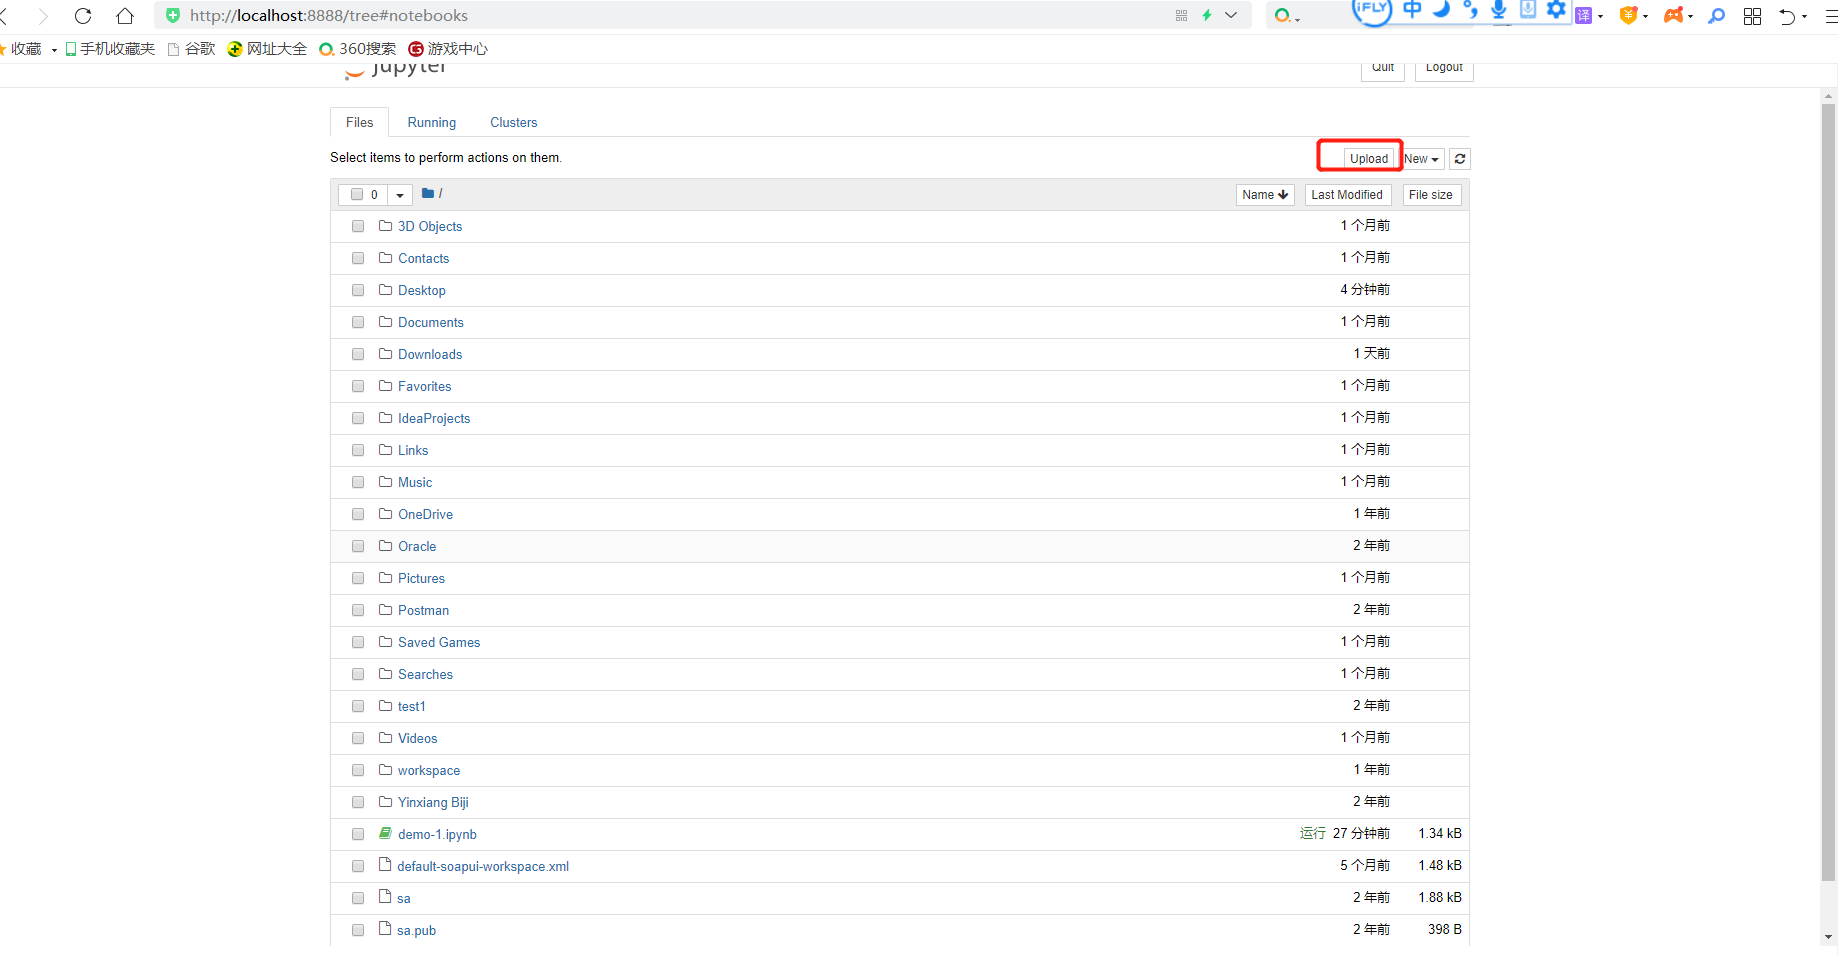The width and height of the screenshot is (1838, 955).
Task: Select the IdeaProjects folder checkbox
Action: click(358, 418)
